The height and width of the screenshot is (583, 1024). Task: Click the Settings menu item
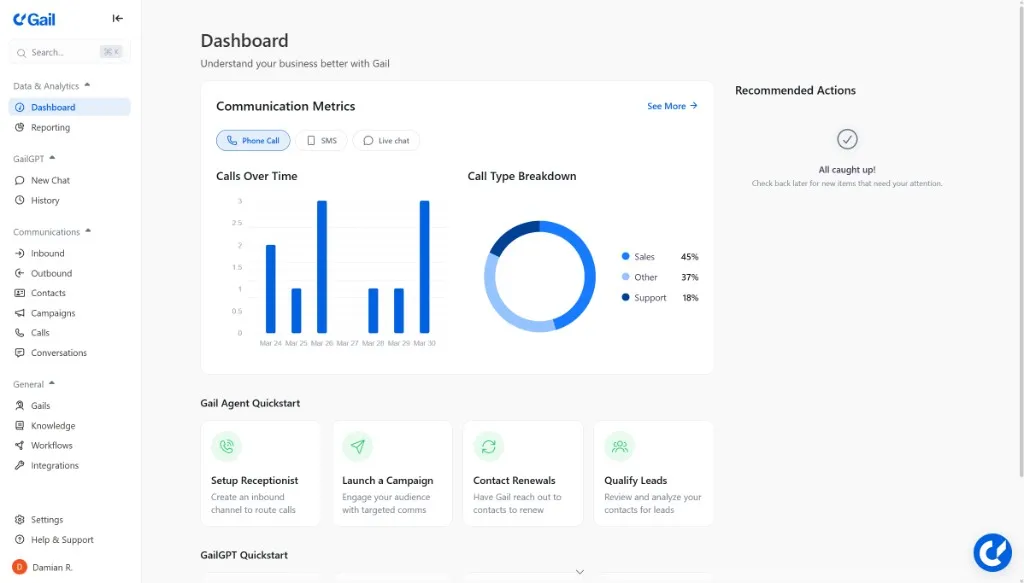click(x=69, y=520)
